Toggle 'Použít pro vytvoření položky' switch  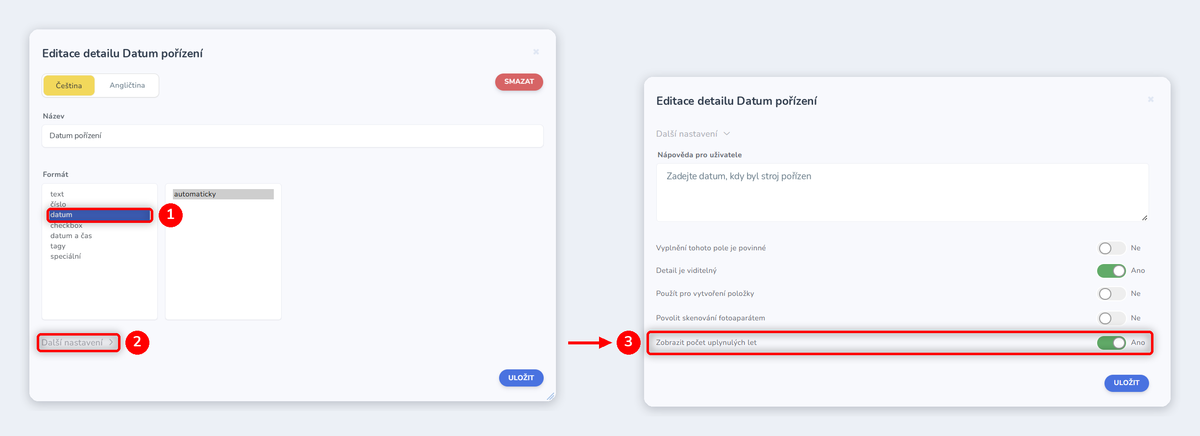(x=1111, y=294)
